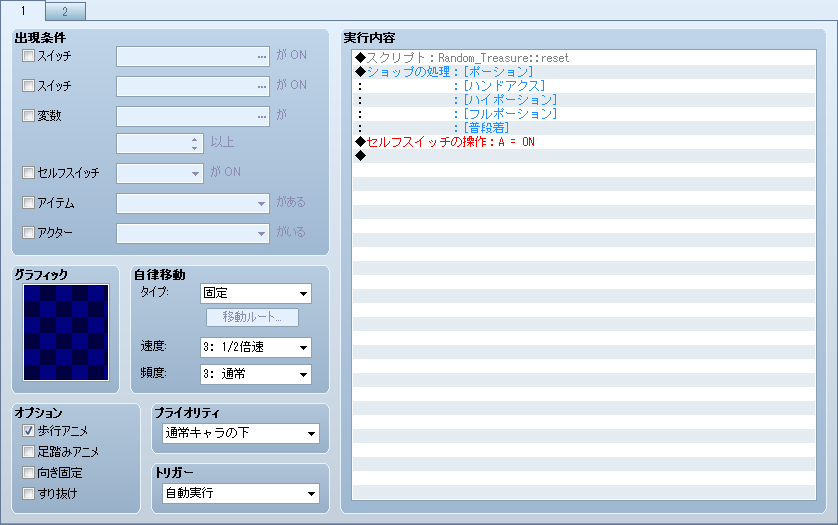838x525 pixels.
Task: Open the 速度 dropdown showing 1/2倍速
Action: 255,347
